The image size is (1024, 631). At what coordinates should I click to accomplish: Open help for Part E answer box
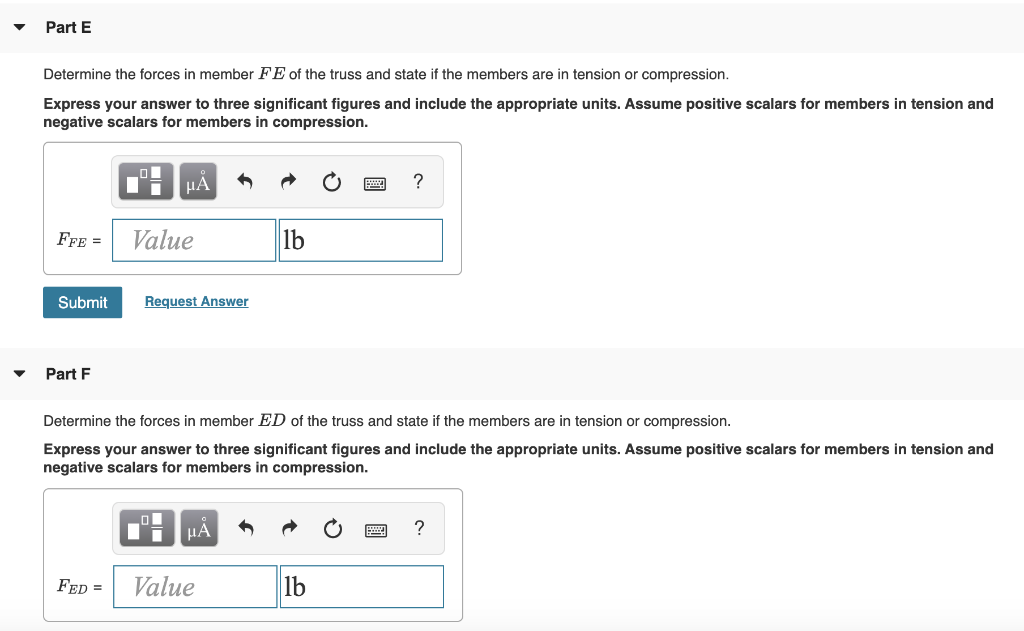tap(419, 181)
